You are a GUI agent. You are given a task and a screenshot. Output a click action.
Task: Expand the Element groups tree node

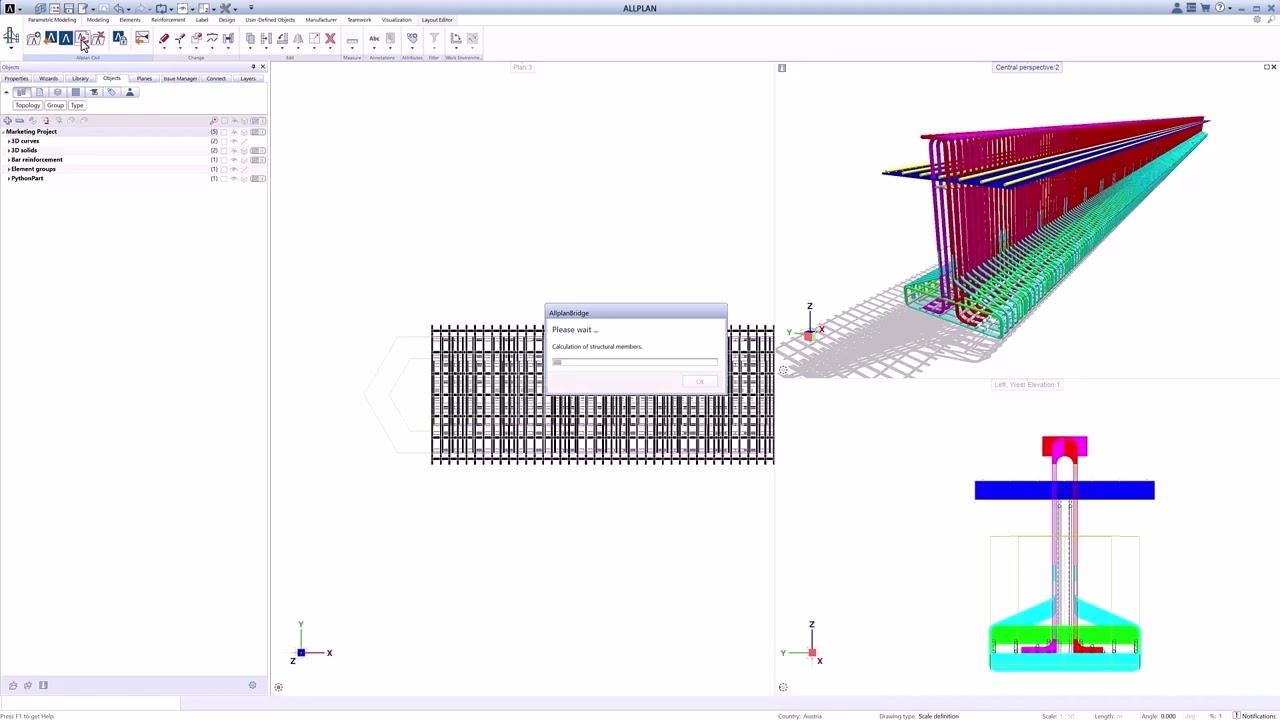coord(8,169)
